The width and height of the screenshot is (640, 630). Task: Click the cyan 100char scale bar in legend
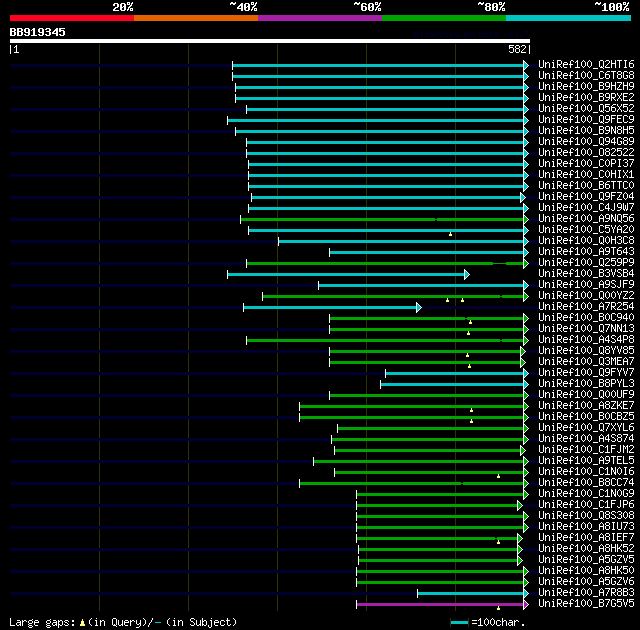coord(459,623)
